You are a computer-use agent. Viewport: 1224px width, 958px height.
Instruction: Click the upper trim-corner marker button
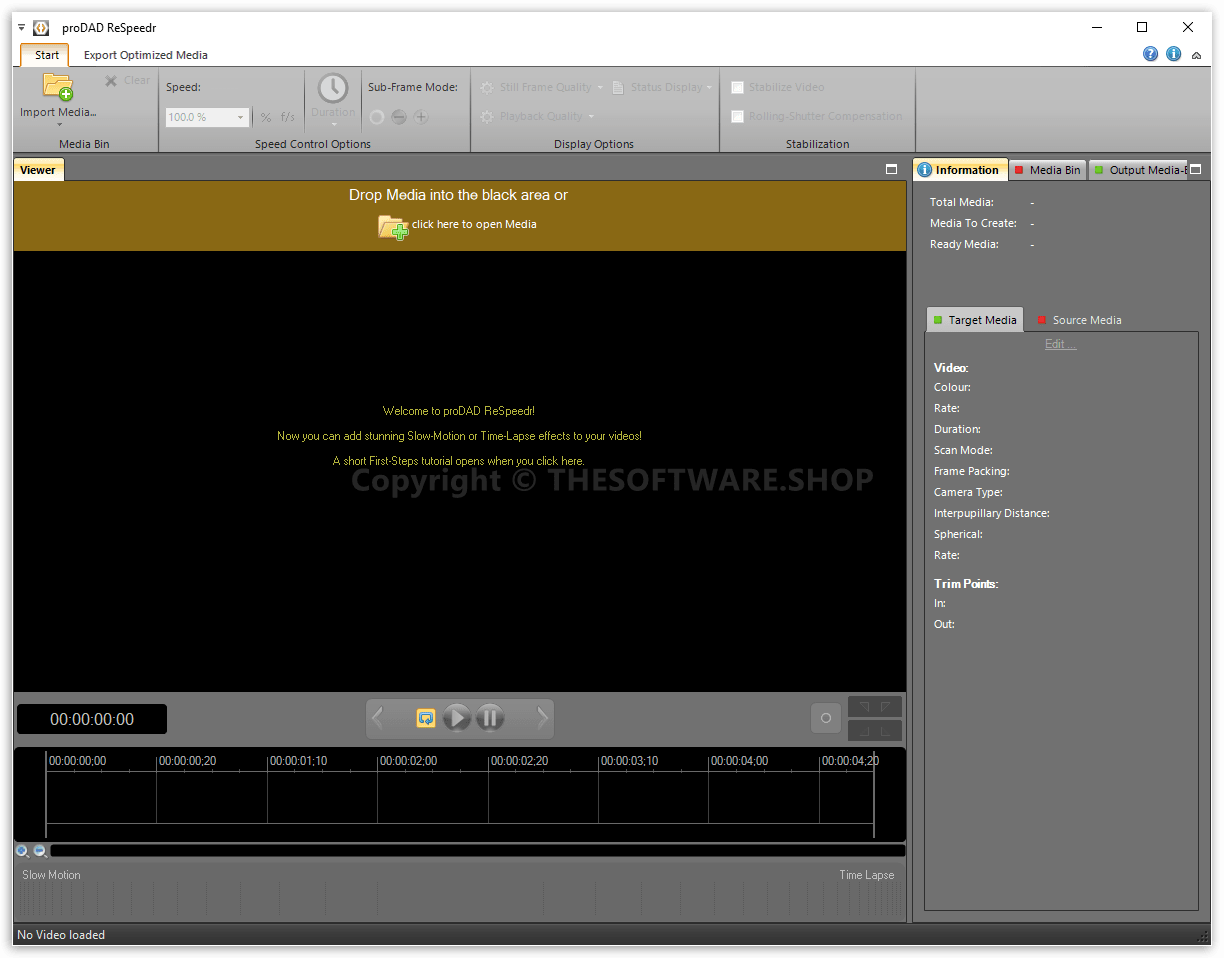pos(875,707)
